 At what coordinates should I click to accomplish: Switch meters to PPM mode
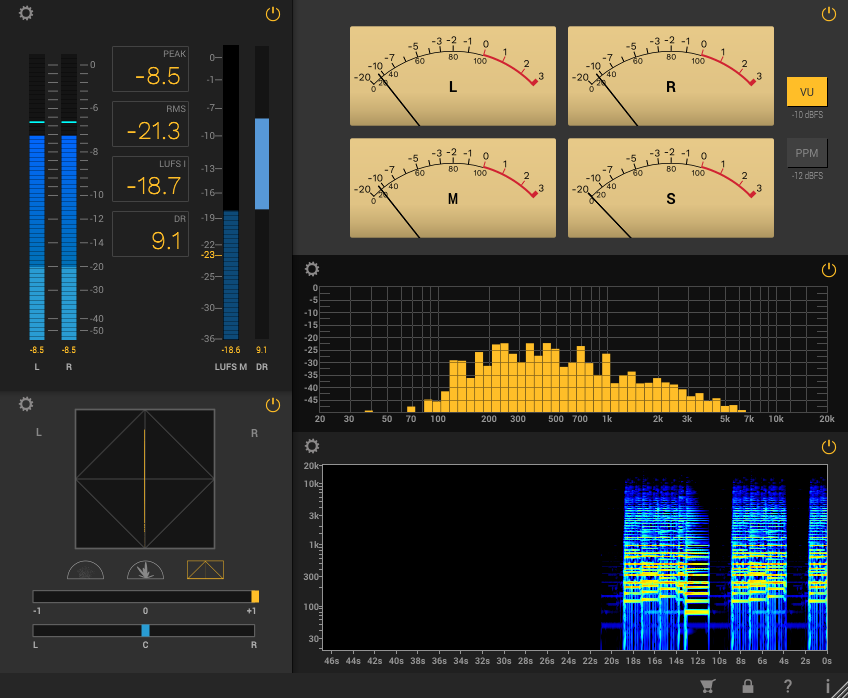pos(807,153)
